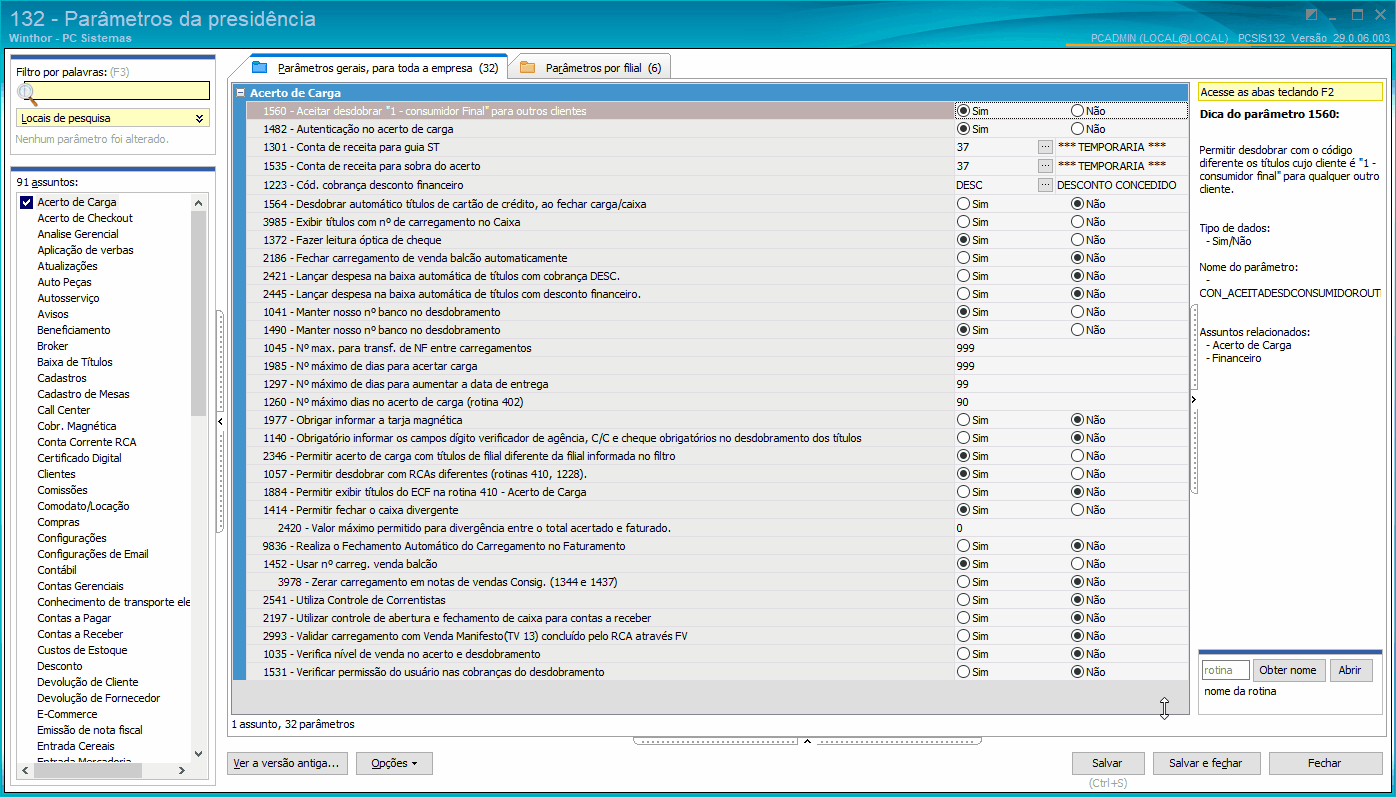Toggle the bottom panel splitter arrow

click(x=807, y=741)
